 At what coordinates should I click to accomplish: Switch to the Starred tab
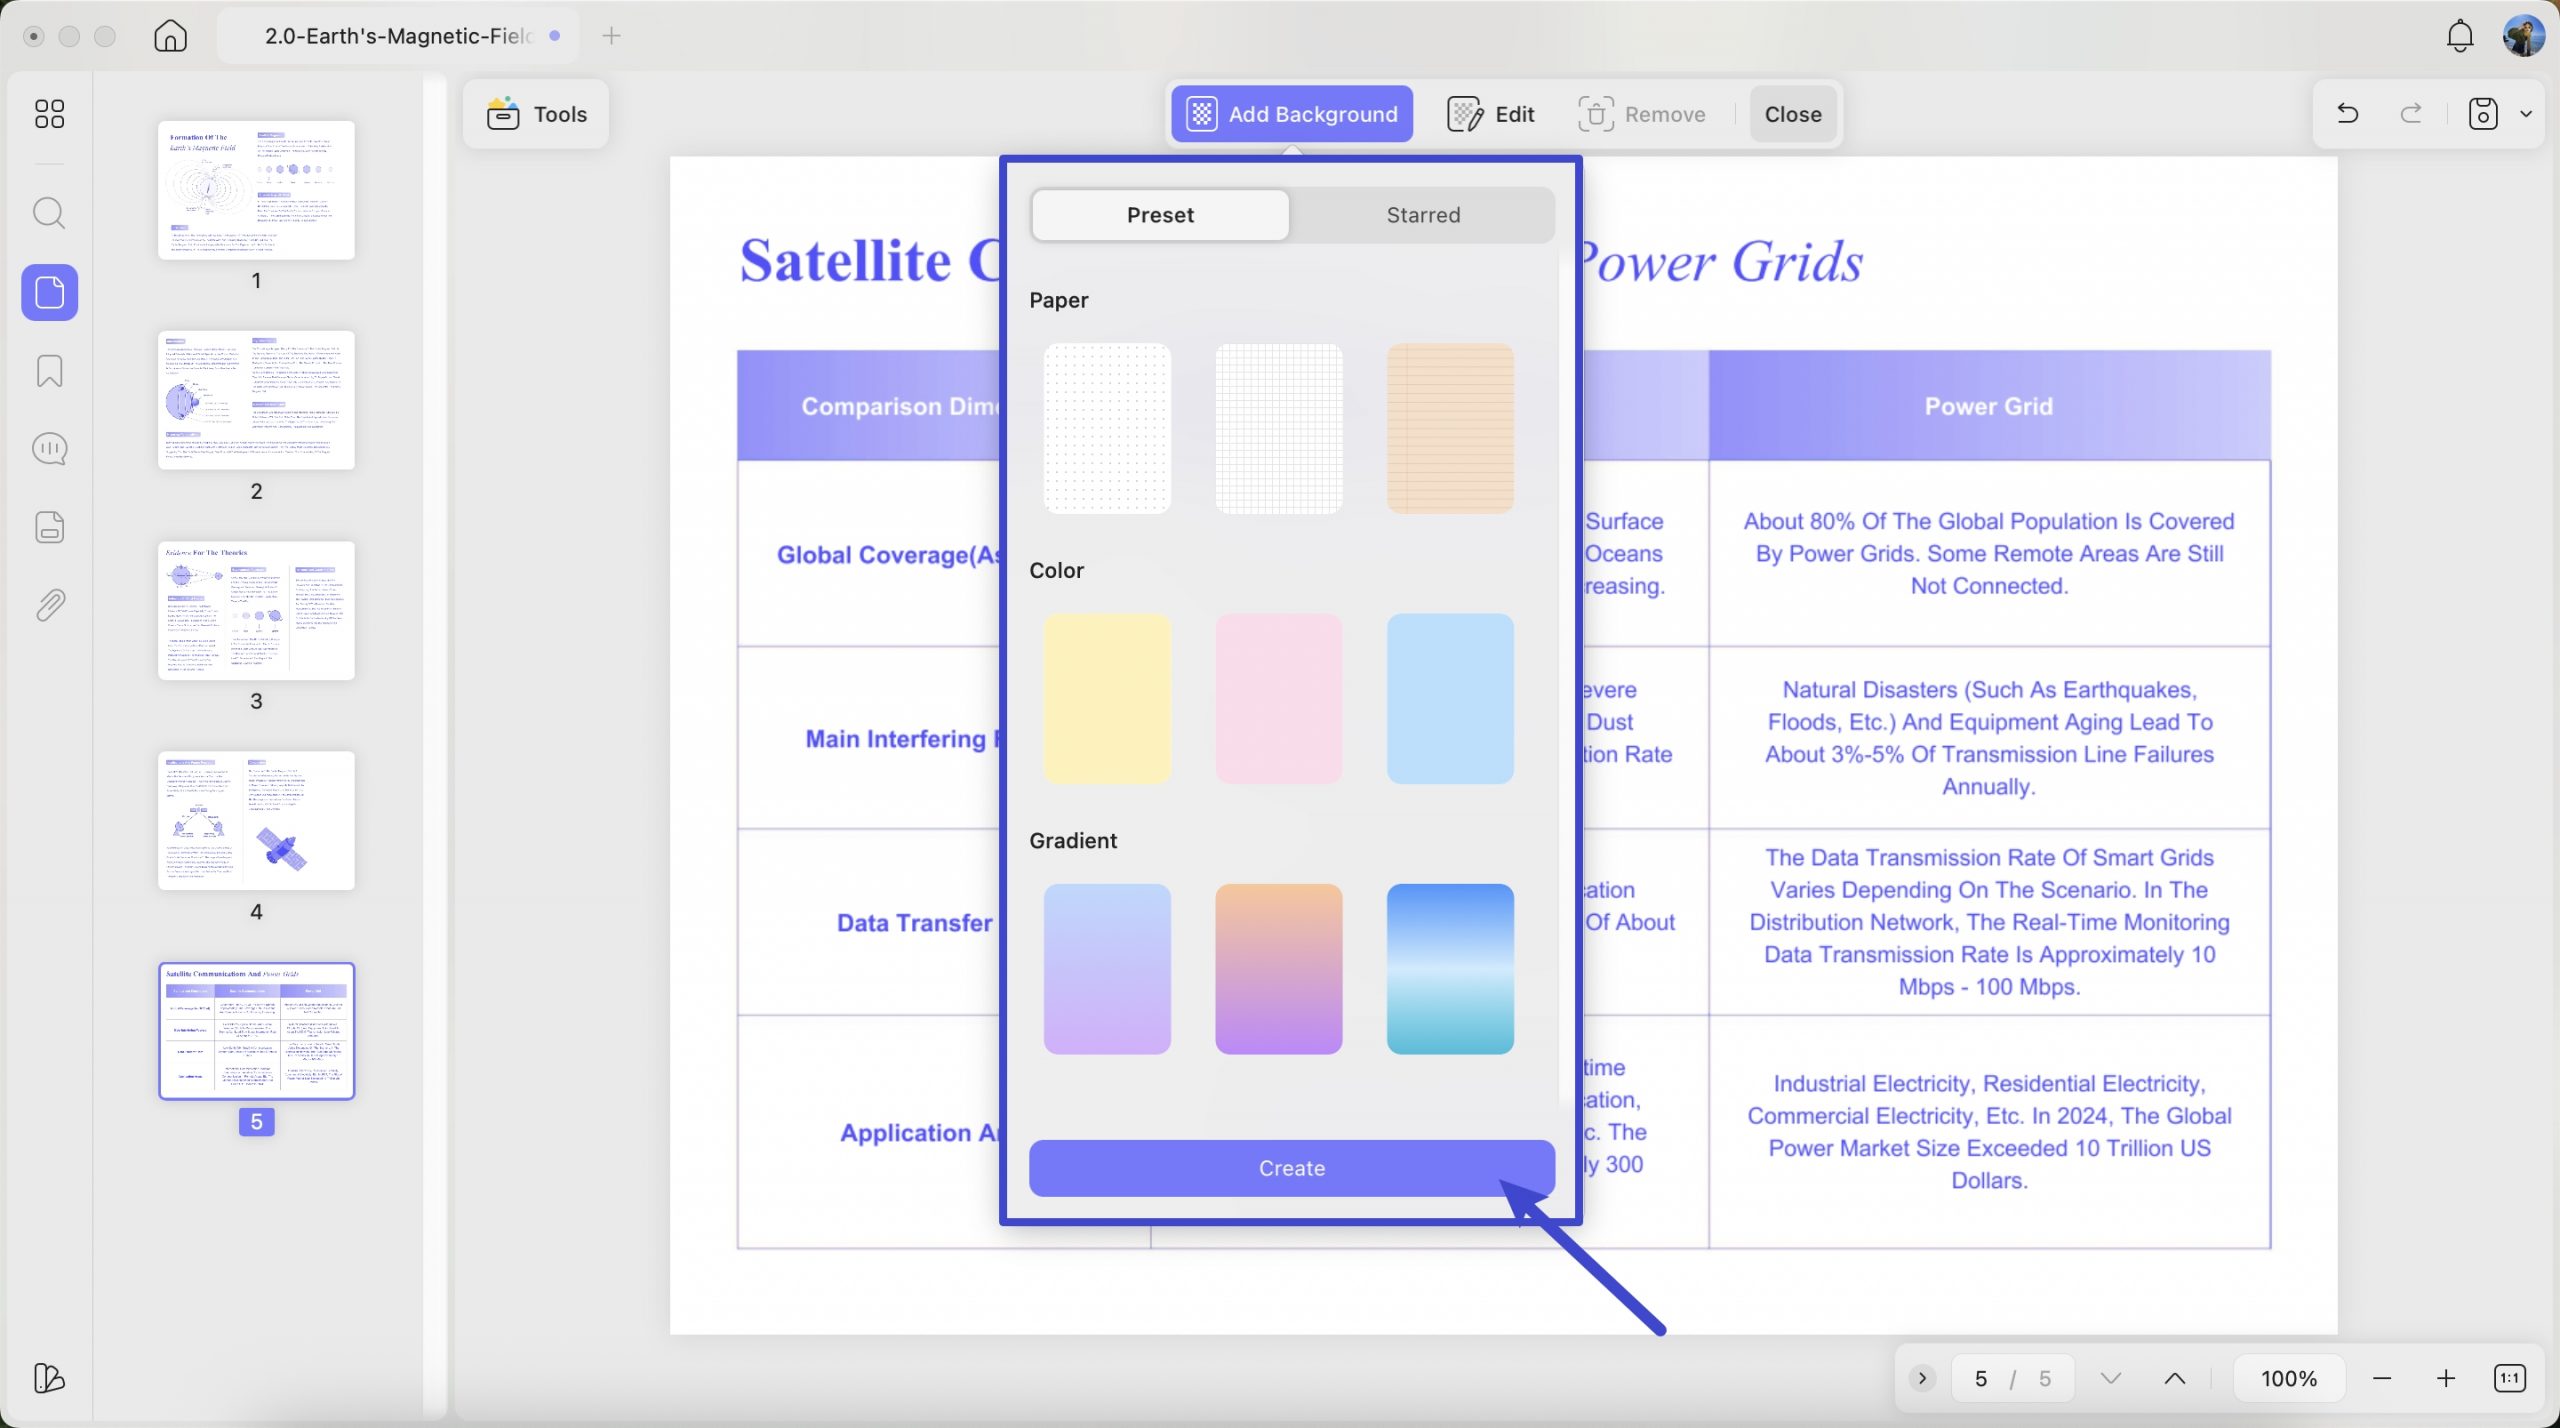pyautogui.click(x=1423, y=215)
